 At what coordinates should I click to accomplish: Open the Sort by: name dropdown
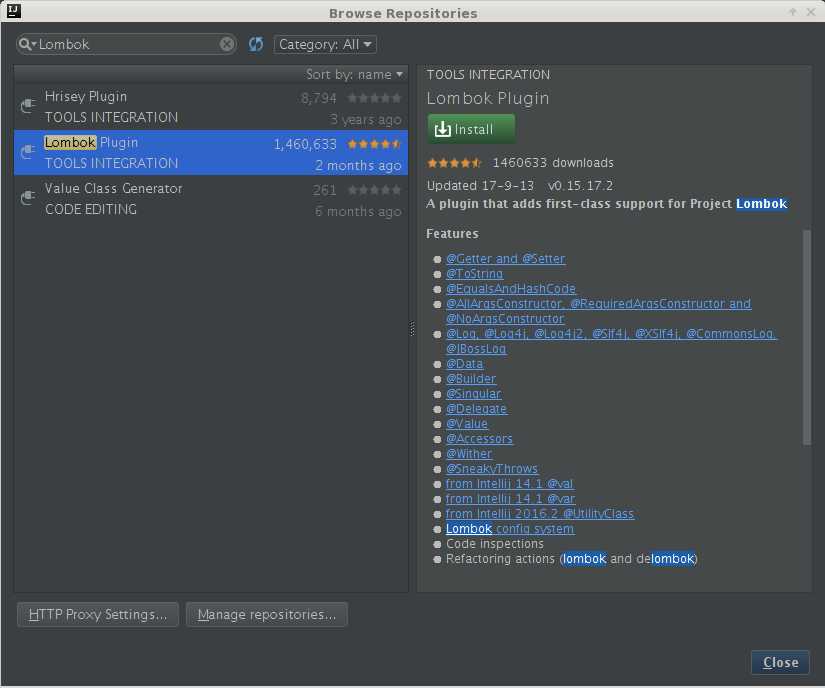[x=354, y=74]
